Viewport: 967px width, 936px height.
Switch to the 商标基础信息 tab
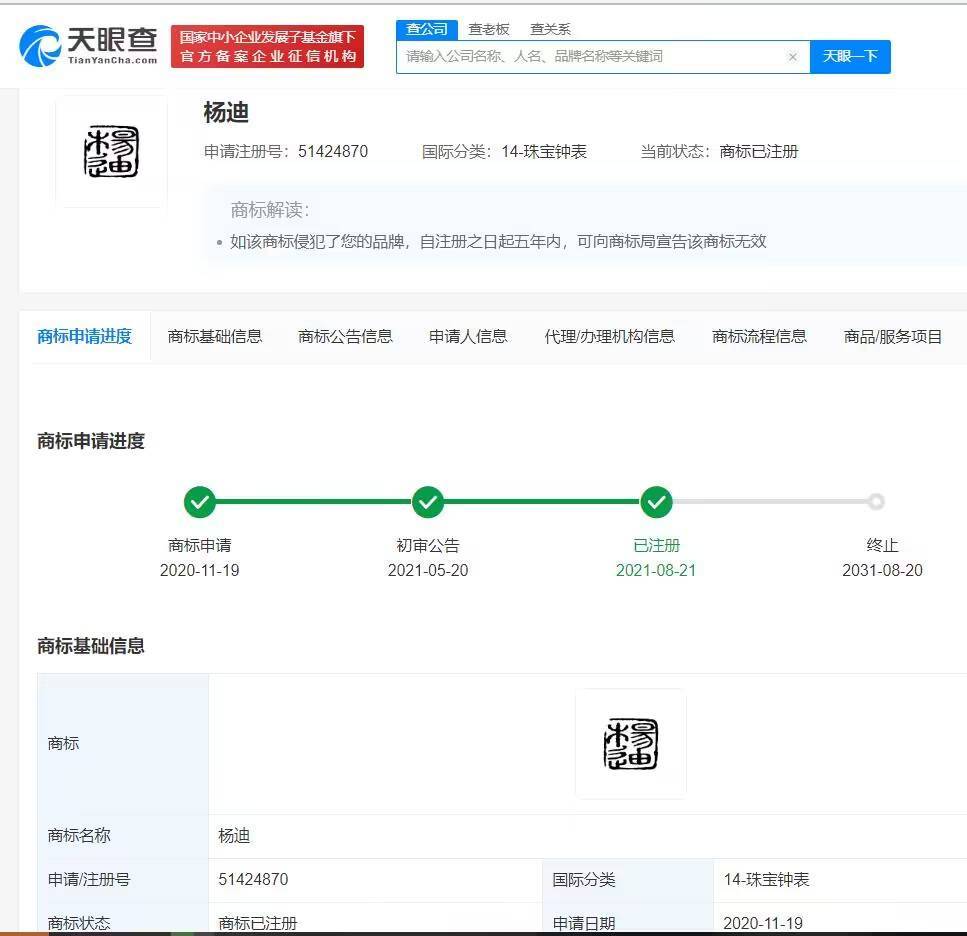(215, 336)
